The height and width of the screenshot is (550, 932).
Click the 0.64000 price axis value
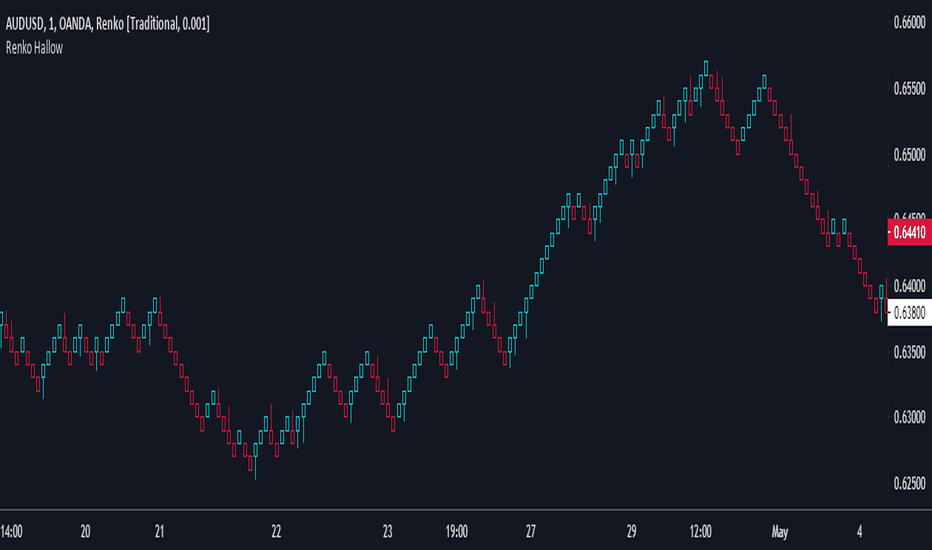pos(910,286)
